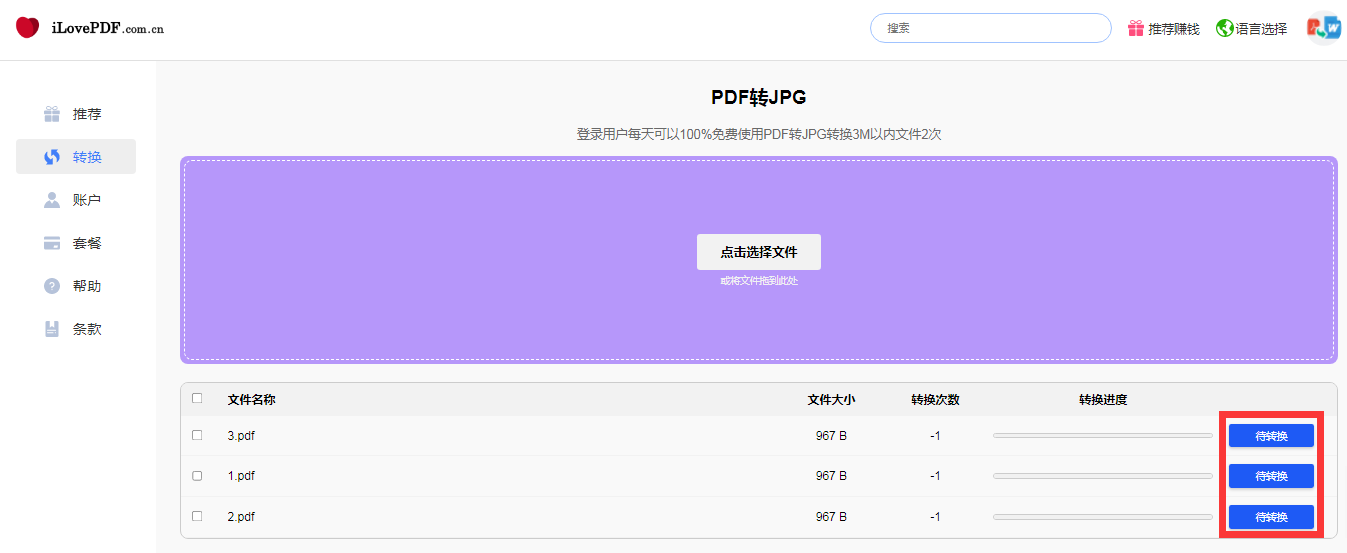1347x553 pixels.
Task: Click the 套餐 card icon in sidebar
Action: click(52, 243)
